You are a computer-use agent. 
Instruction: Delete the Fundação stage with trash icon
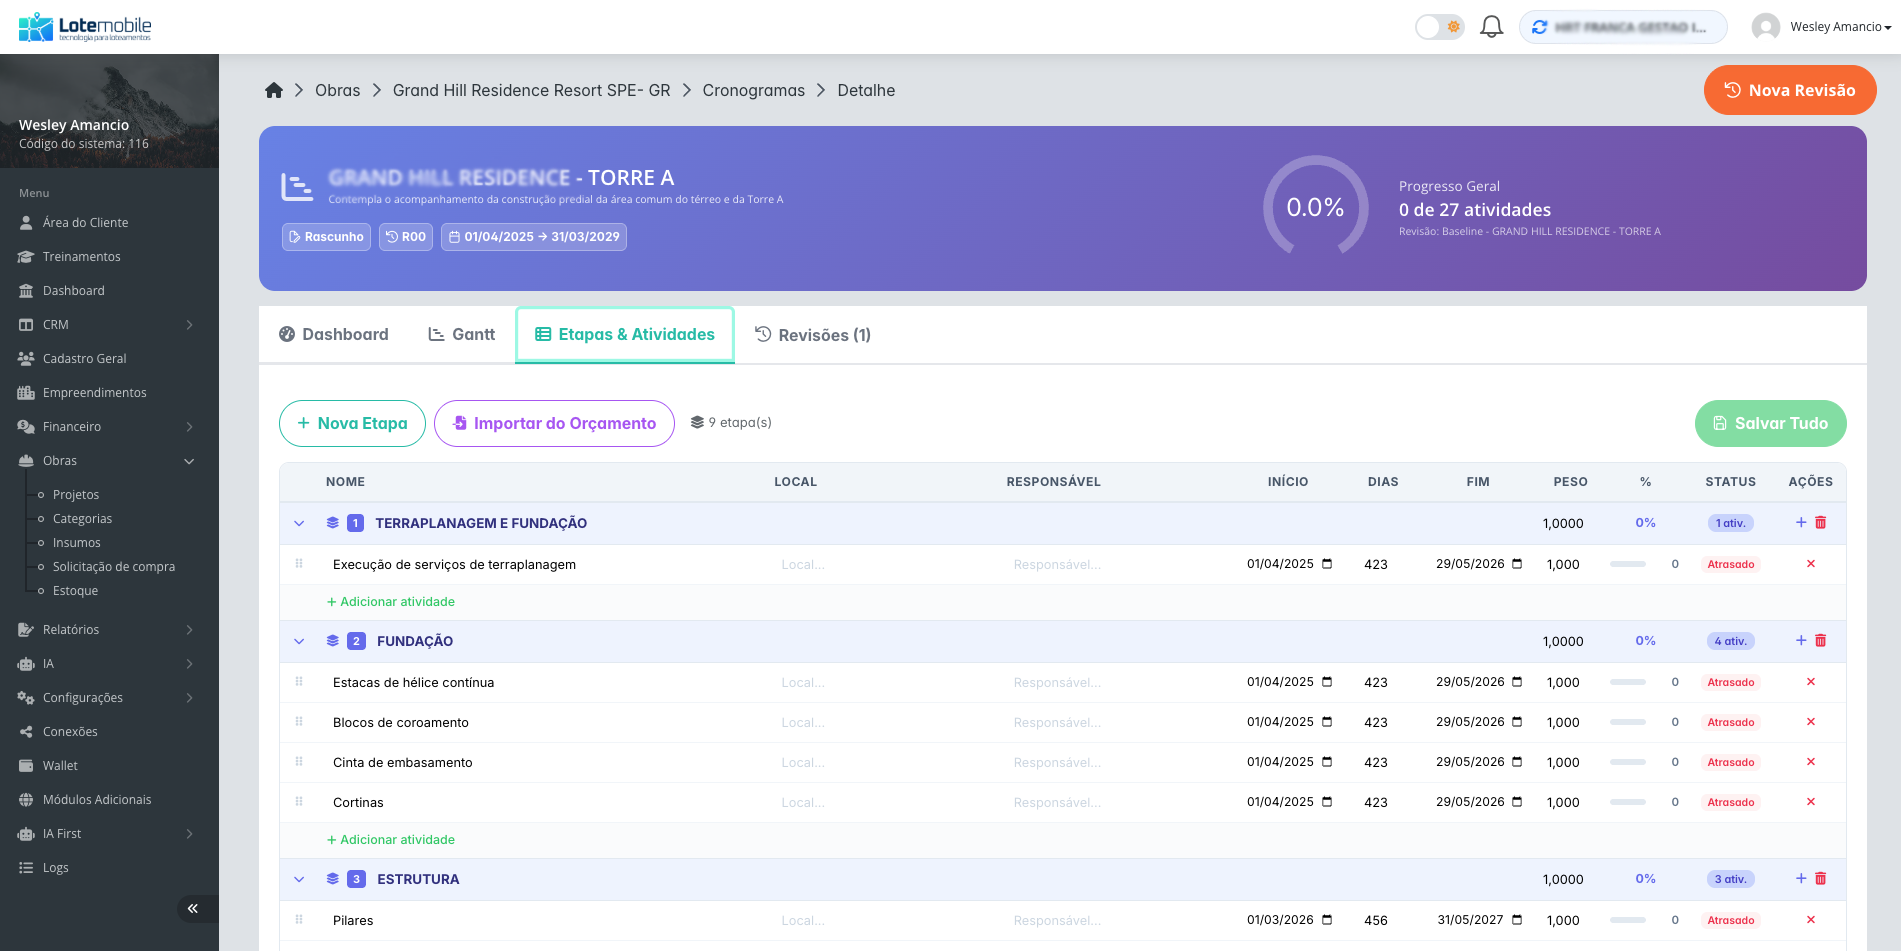pos(1821,640)
